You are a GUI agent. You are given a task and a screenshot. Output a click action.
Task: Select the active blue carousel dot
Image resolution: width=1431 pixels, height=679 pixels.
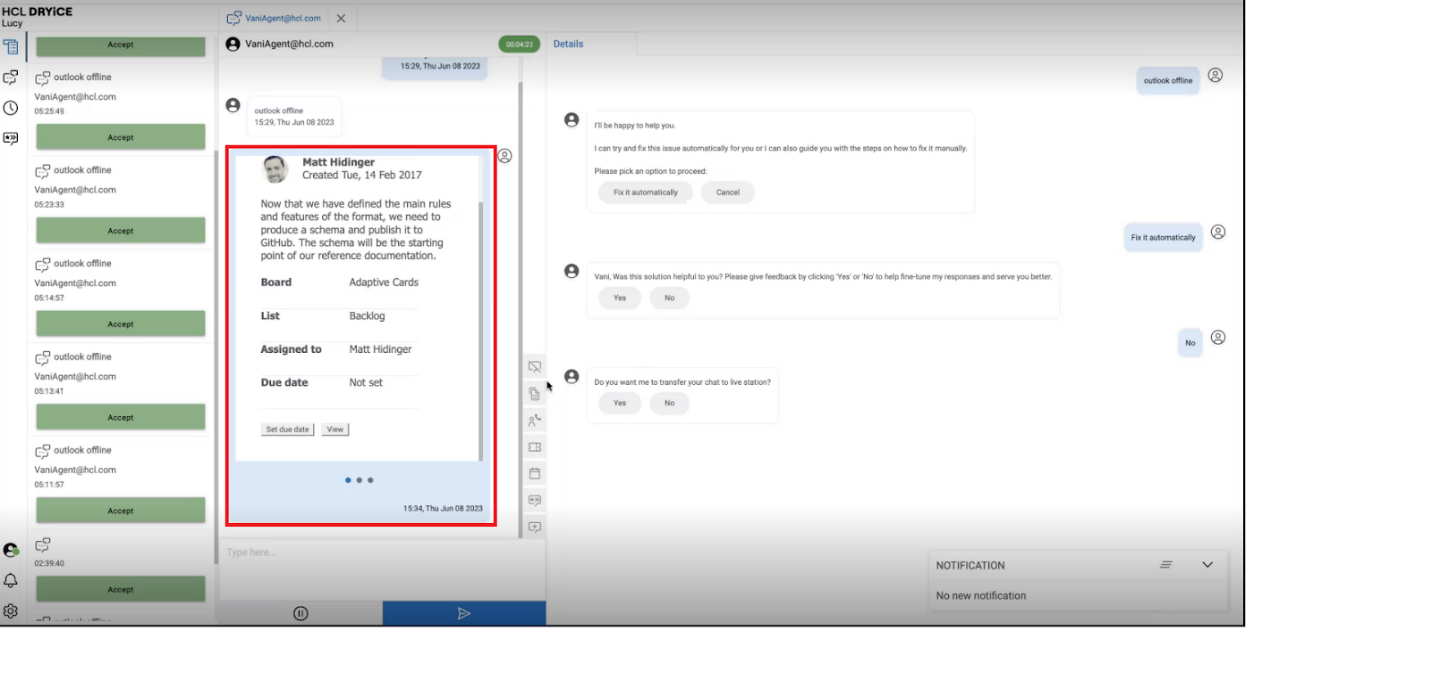(x=348, y=480)
